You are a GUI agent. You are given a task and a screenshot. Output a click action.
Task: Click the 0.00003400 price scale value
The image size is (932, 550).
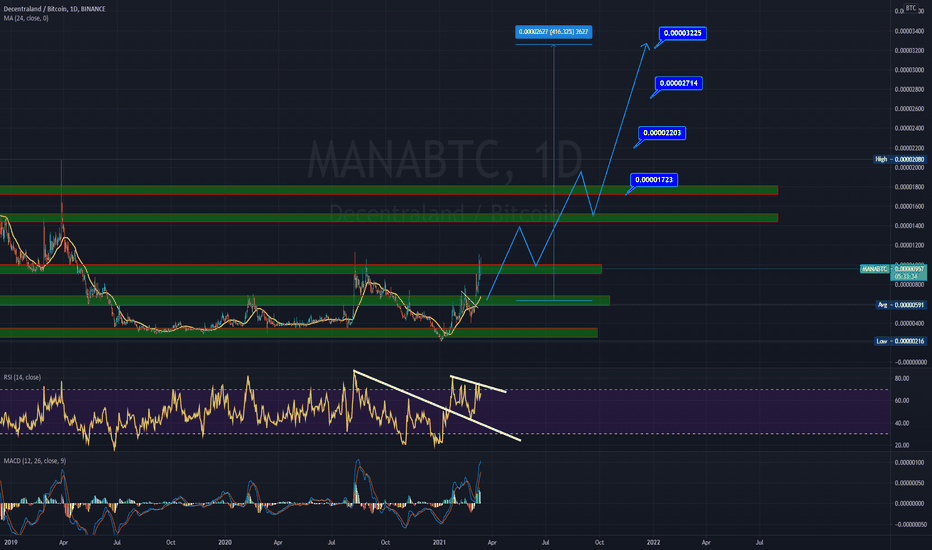(909, 31)
